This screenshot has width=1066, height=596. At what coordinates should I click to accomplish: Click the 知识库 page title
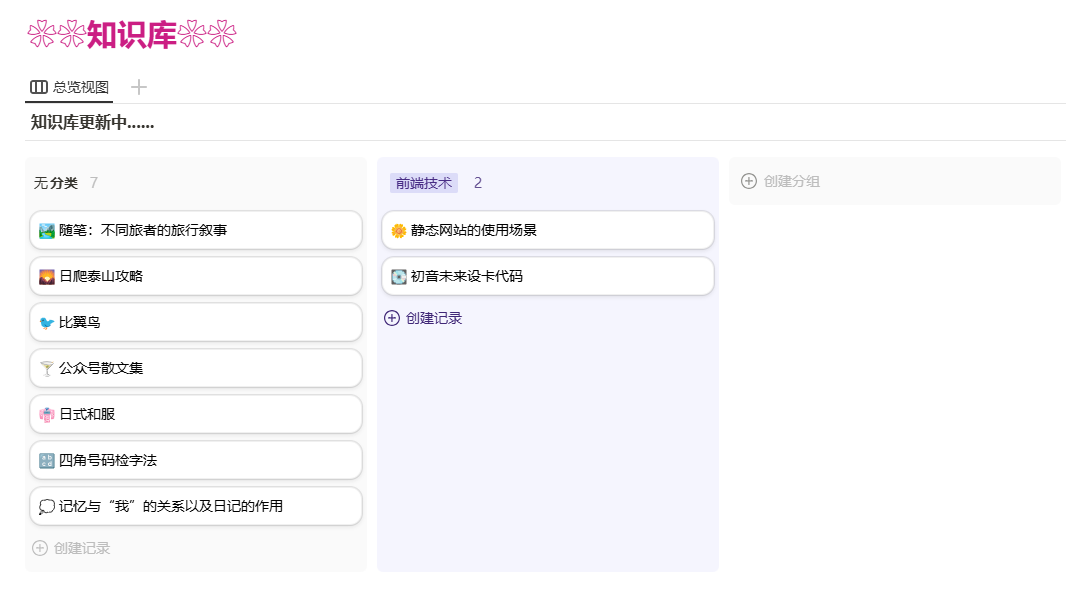click(132, 35)
